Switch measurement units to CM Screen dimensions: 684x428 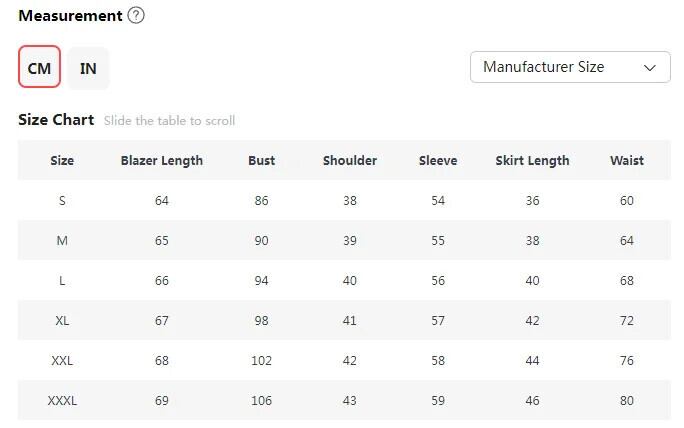pos(39,68)
